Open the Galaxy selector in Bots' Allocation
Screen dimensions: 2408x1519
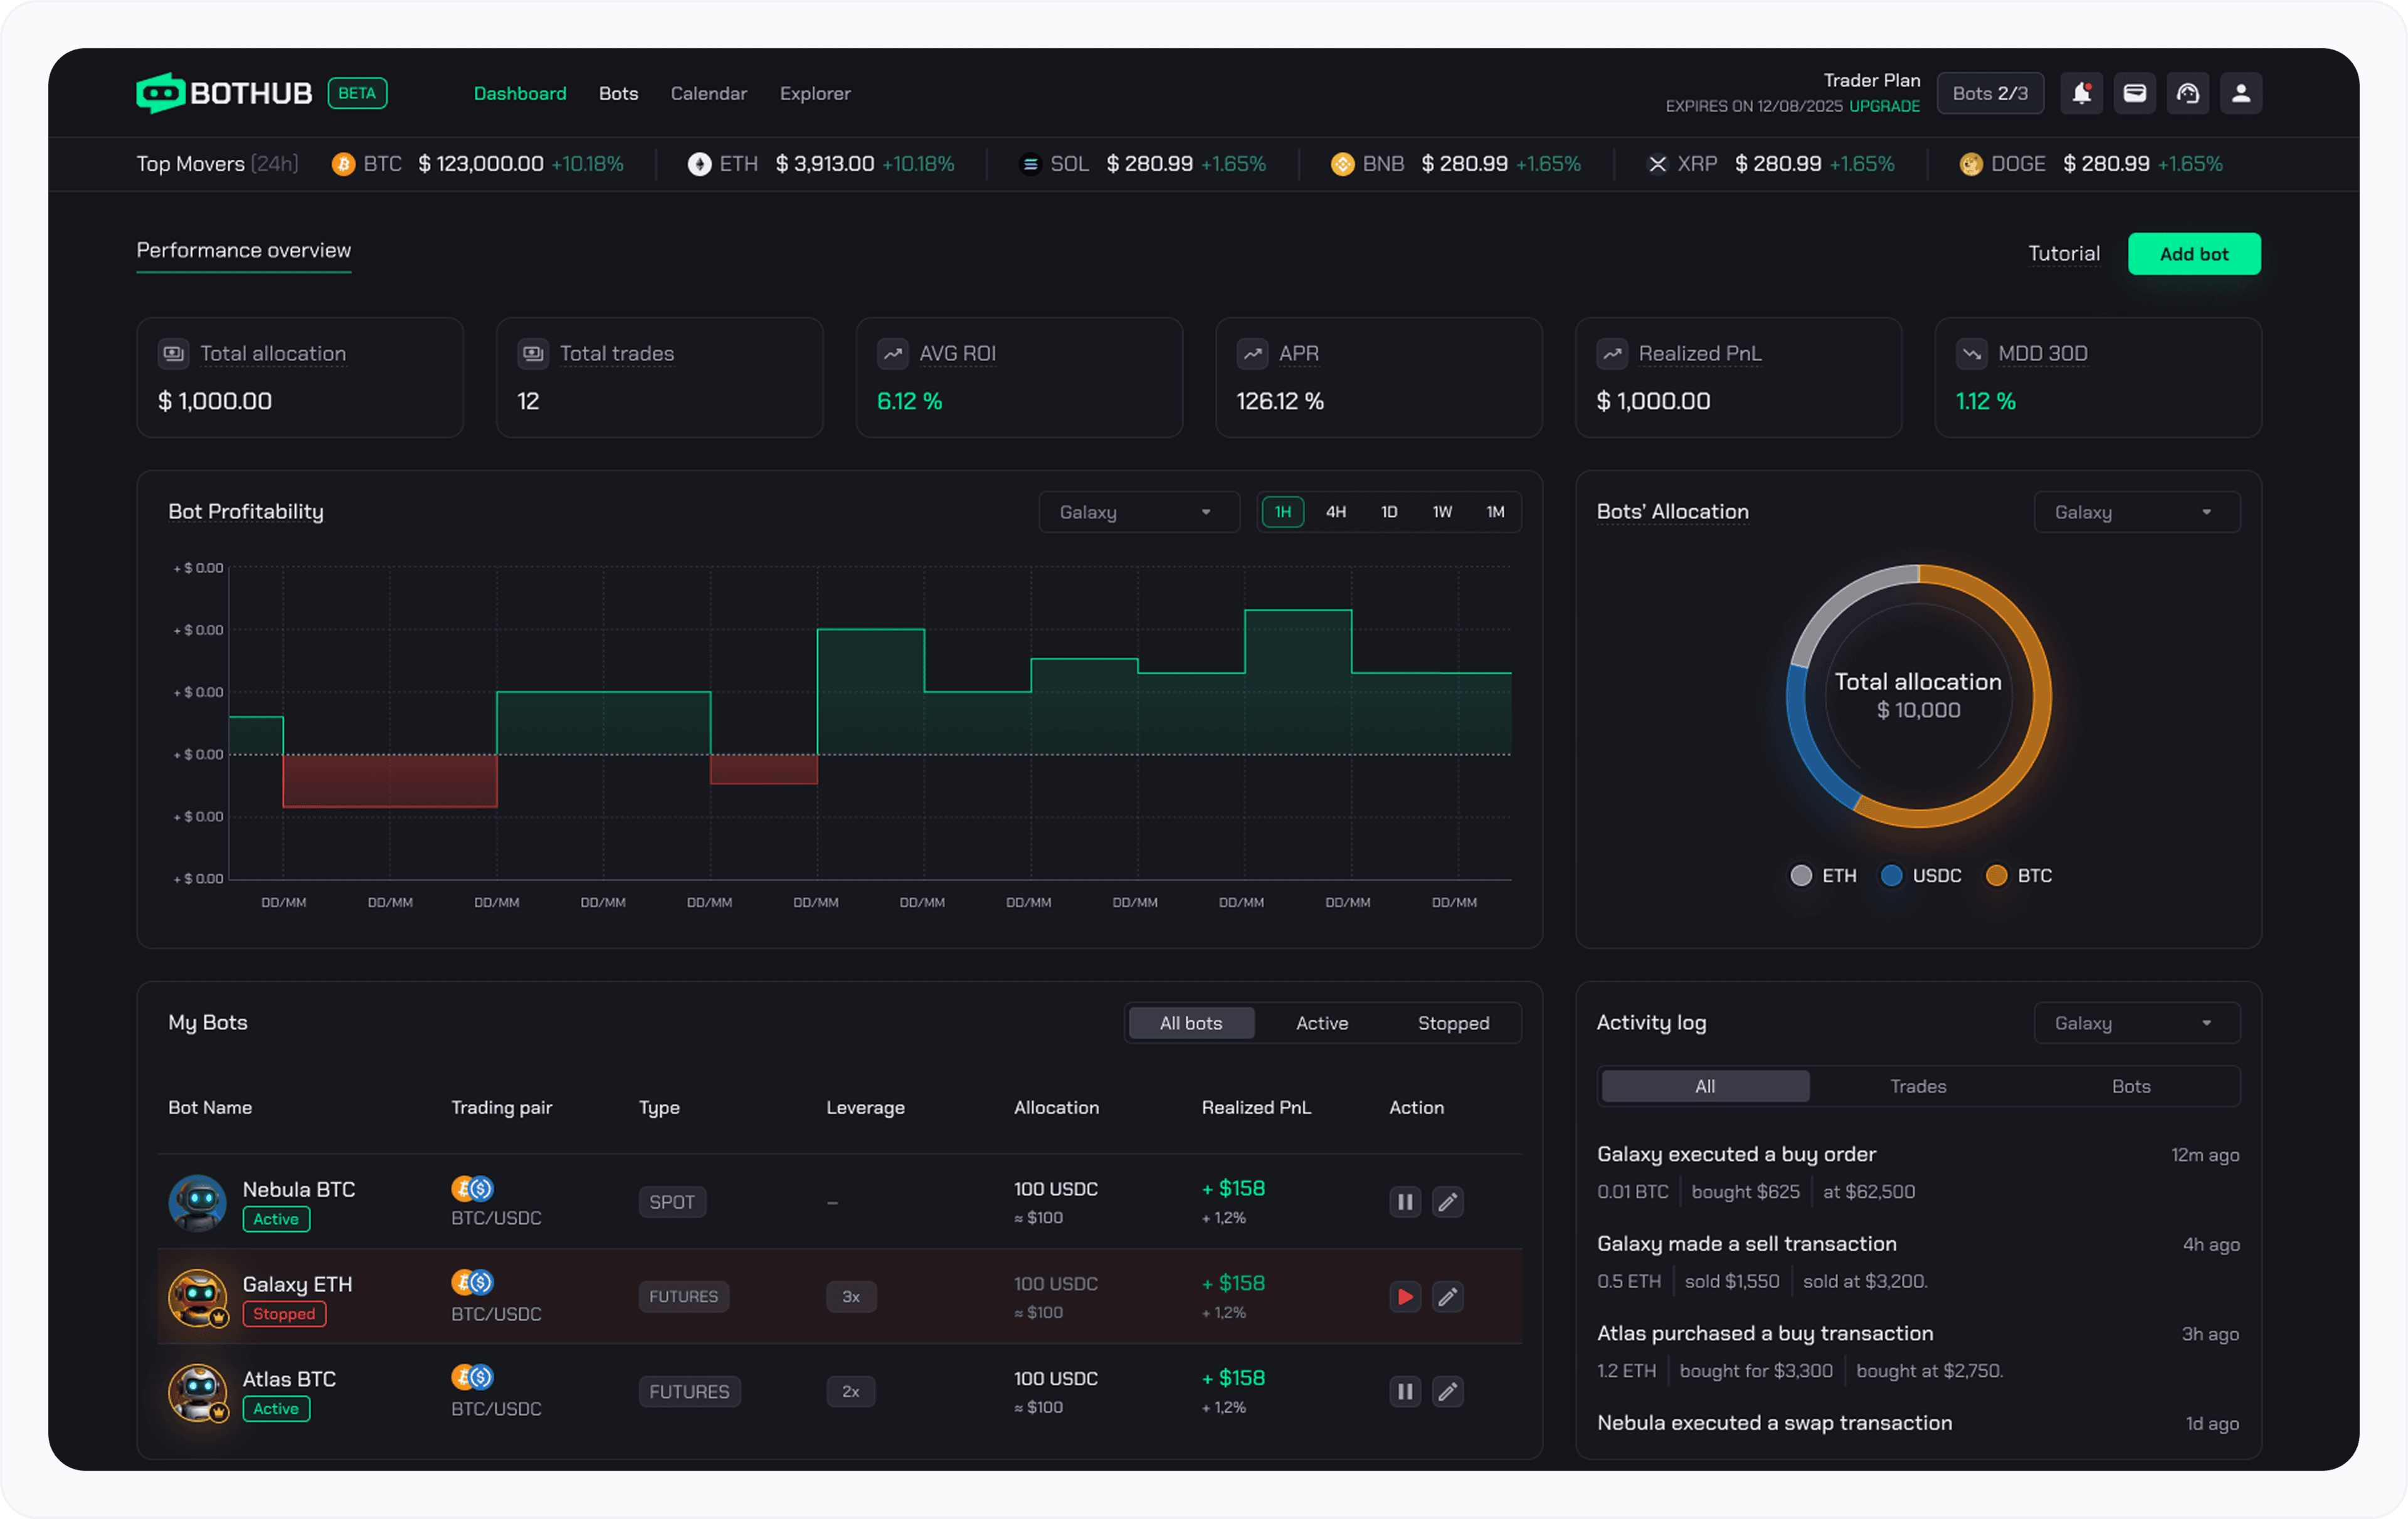[2136, 511]
